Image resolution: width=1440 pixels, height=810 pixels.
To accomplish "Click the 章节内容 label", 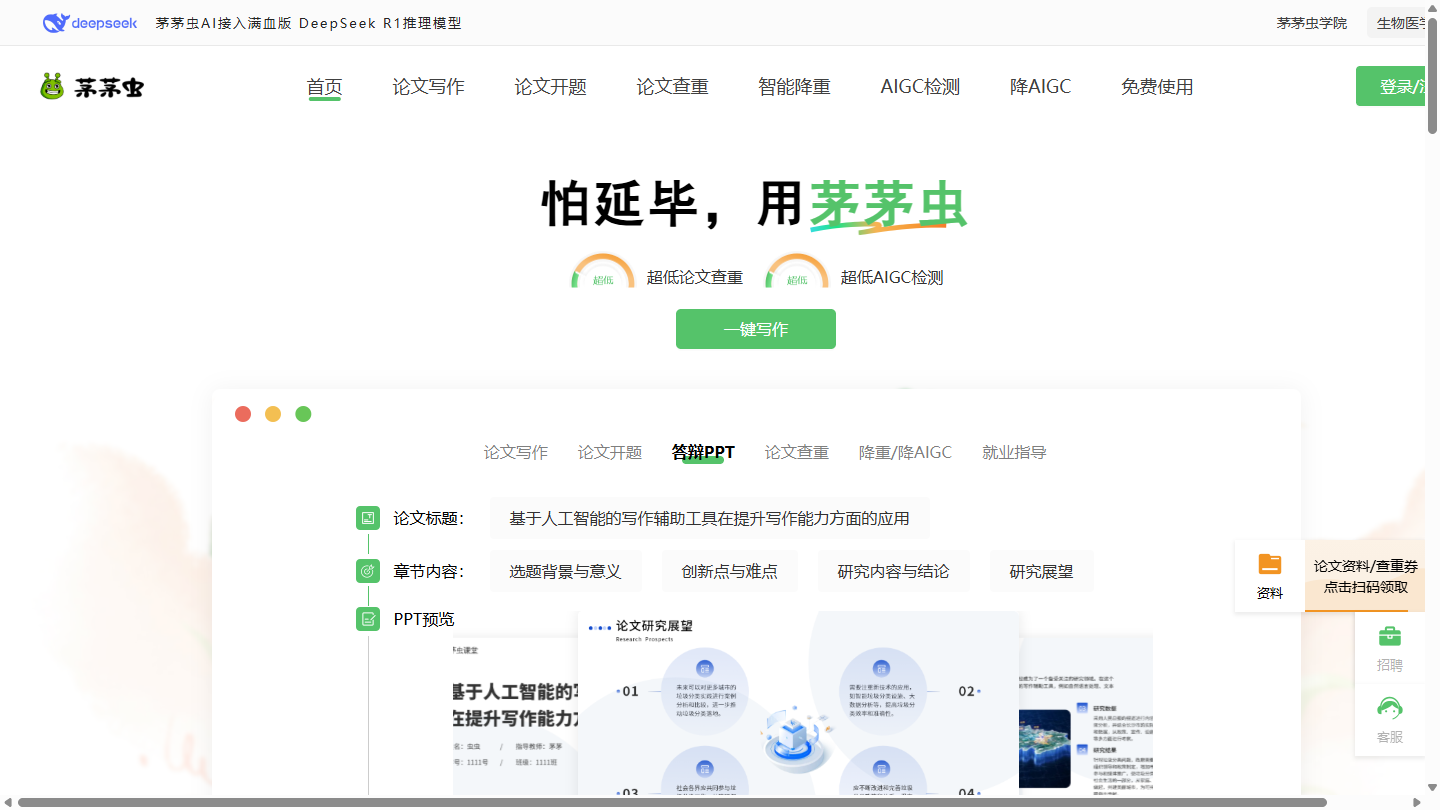I will click(x=429, y=571).
